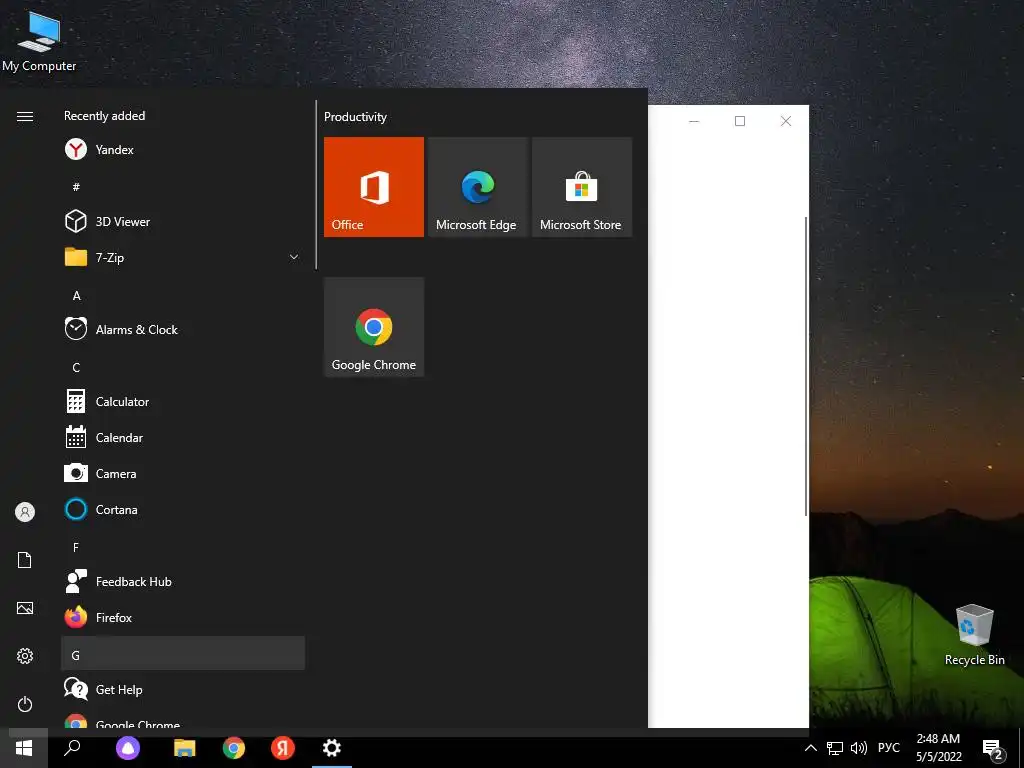Open the Microsoft Store tile

coord(582,187)
